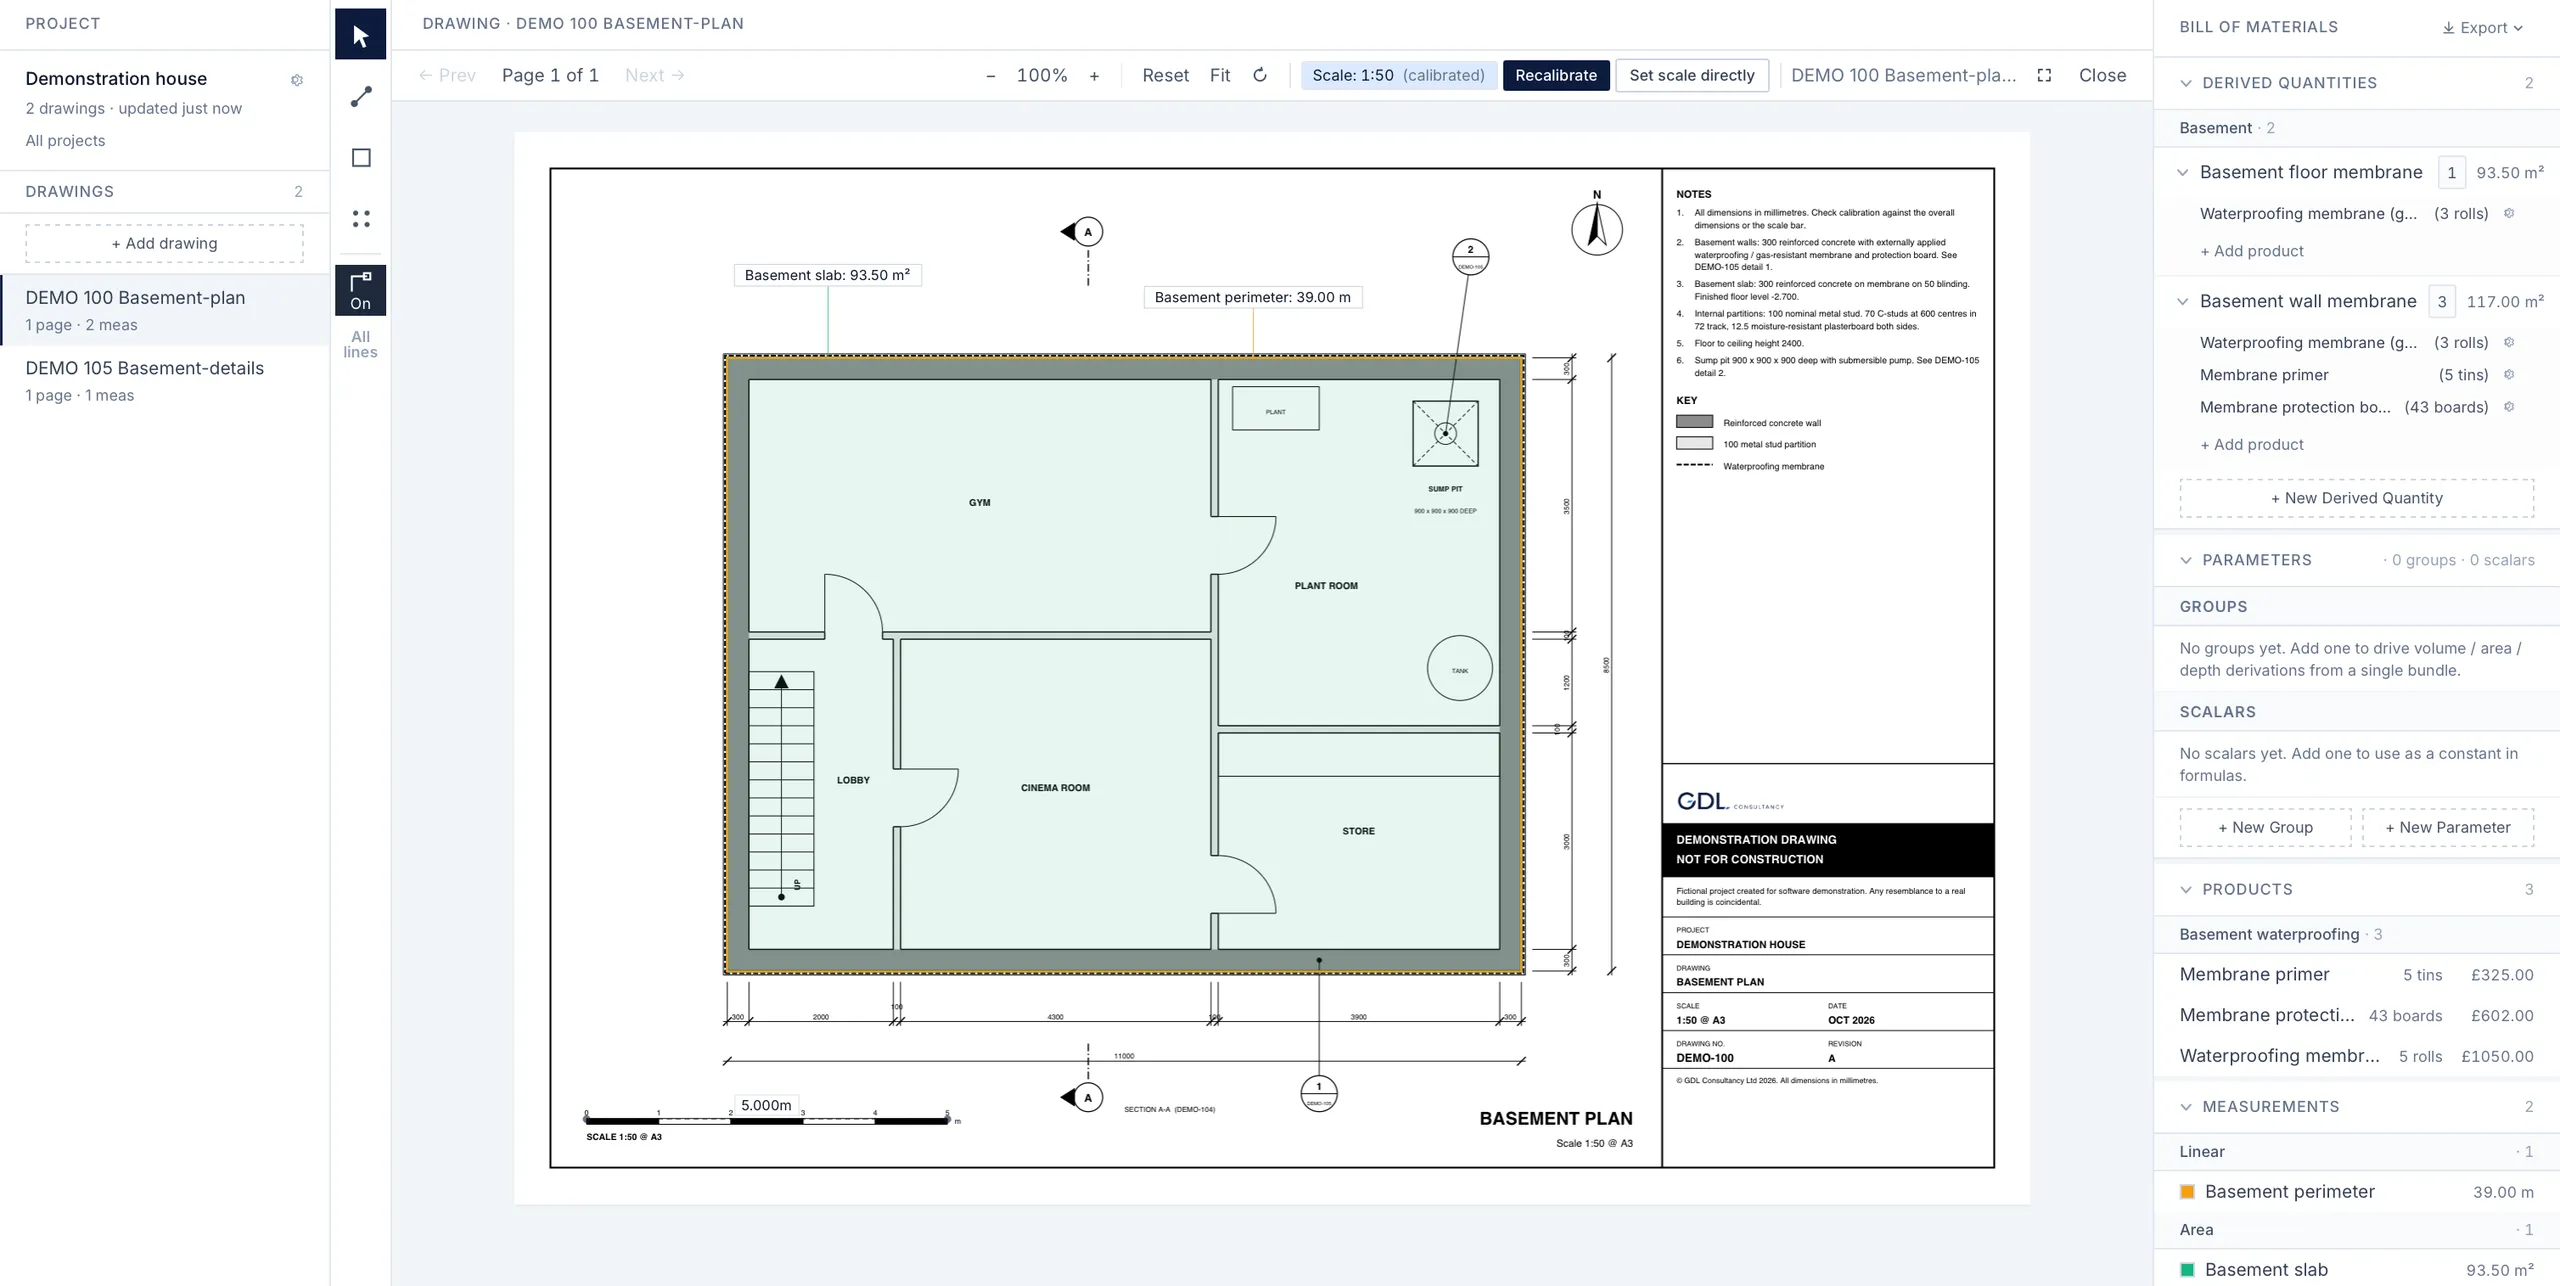
Task: Click the orange Basement perimeter color swatch
Action: click(2187, 1191)
